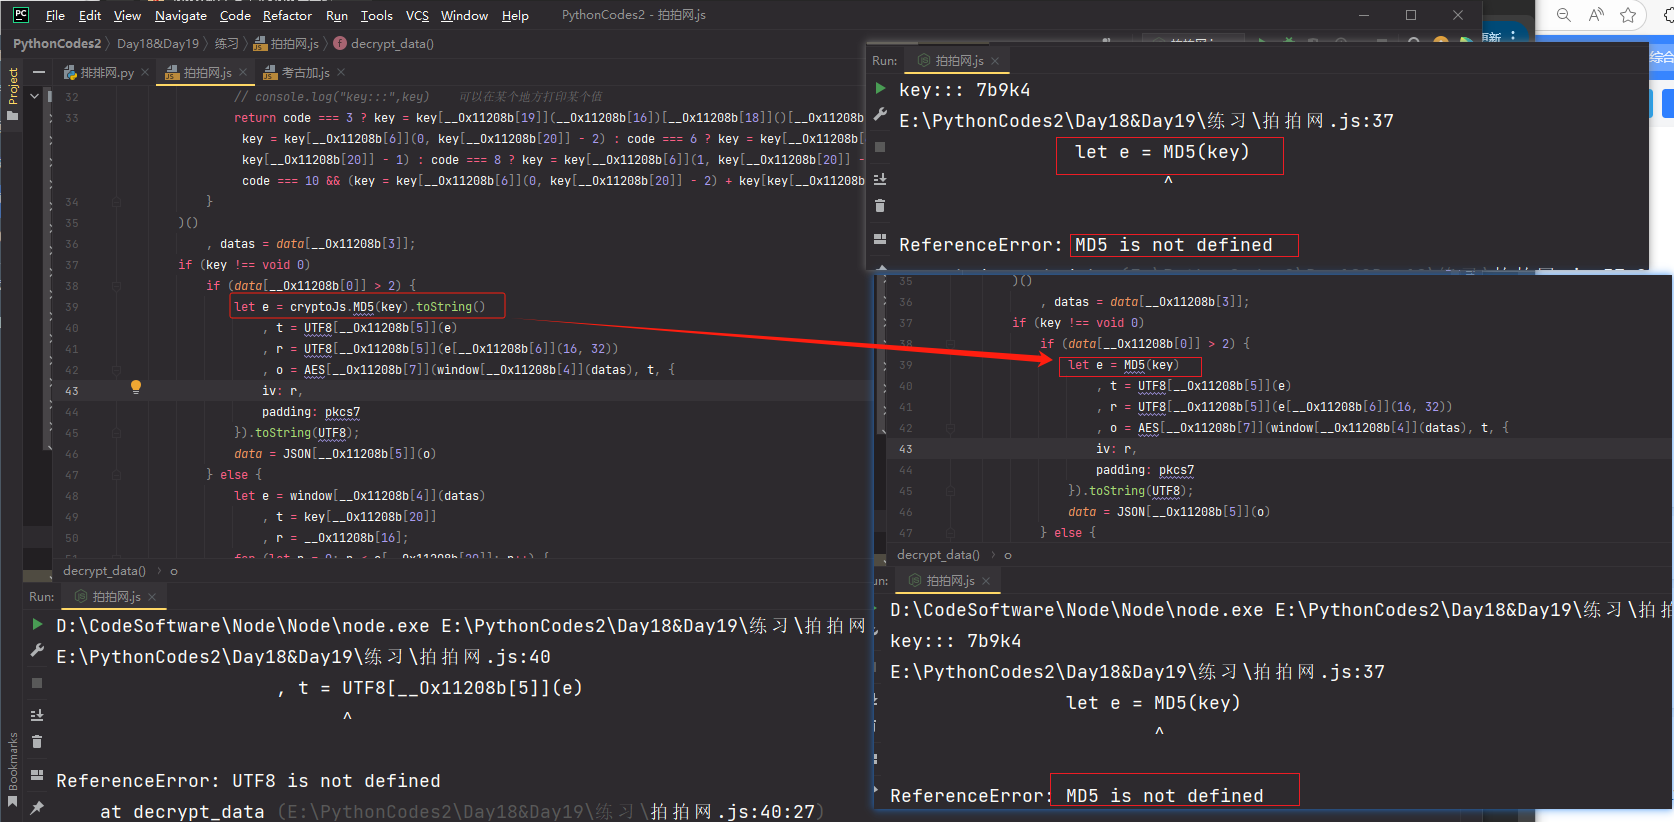The height and width of the screenshot is (822, 1674).
Task: Close the 拍拍网.js tab in top-right Run panel
Action: point(995,61)
